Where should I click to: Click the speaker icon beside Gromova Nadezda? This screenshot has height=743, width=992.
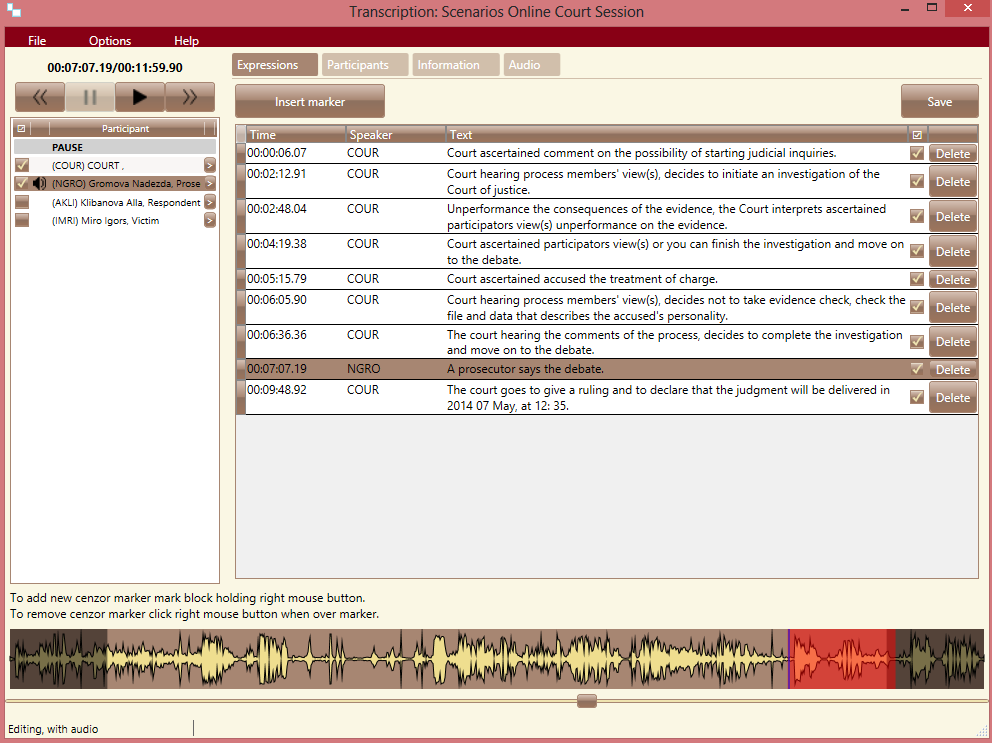click(x=40, y=184)
